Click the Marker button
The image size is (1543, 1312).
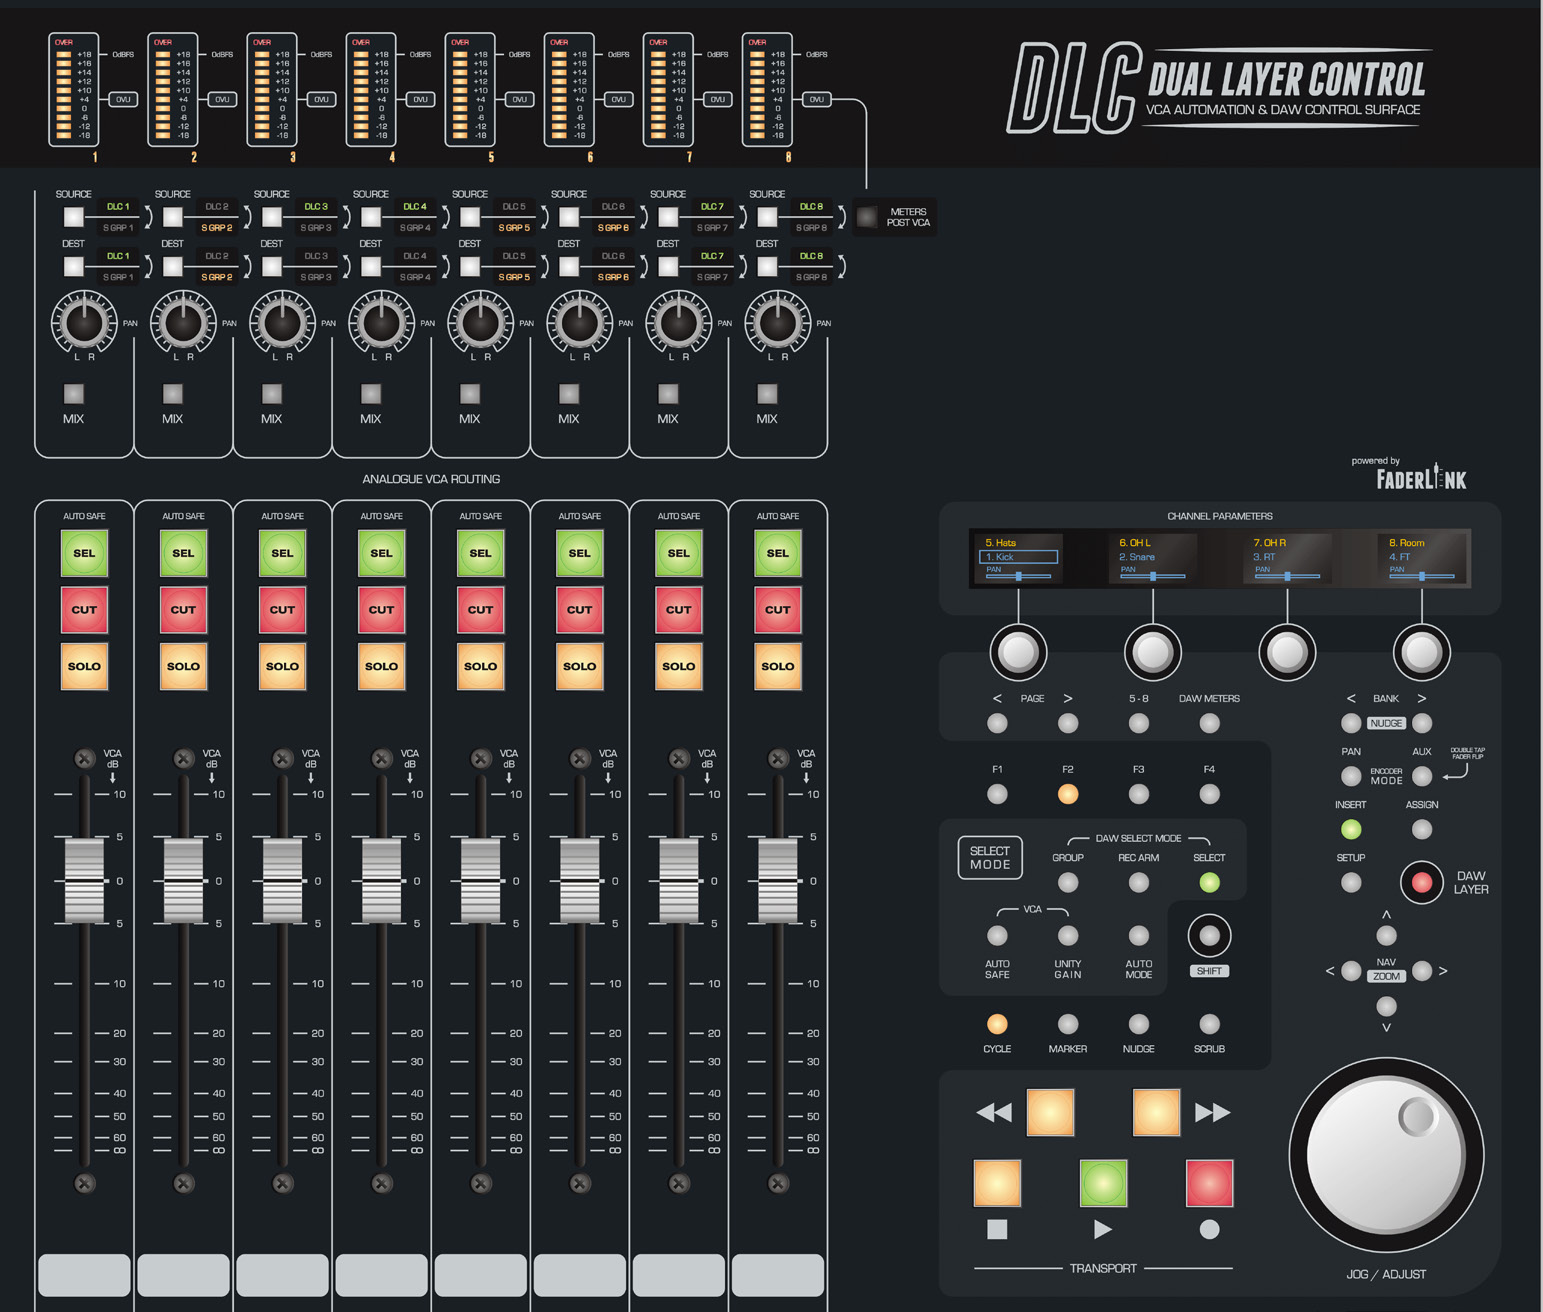pyautogui.click(x=1068, y=1024)
